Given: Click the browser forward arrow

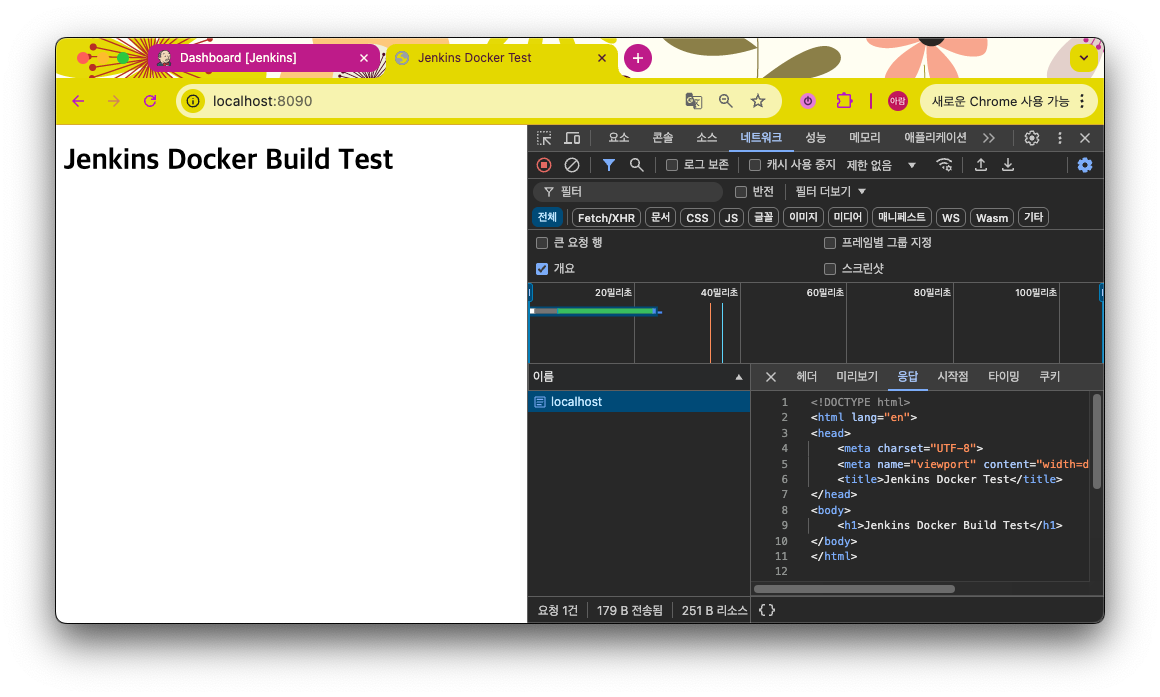Looking at the screenshot, I should tap(114, 101).
